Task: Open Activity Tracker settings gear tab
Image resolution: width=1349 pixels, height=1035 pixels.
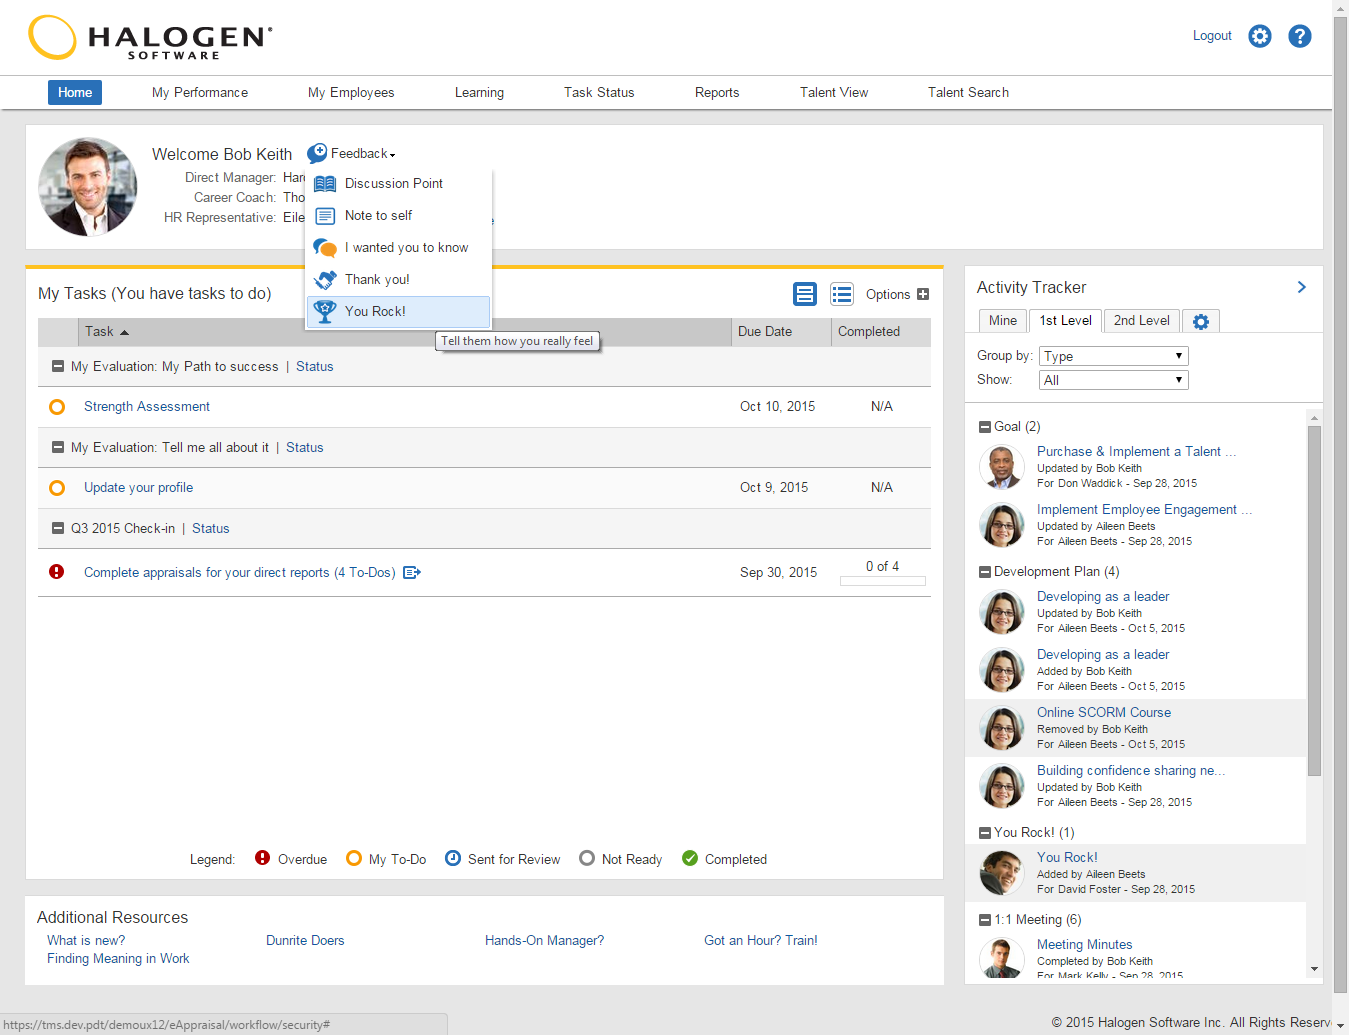Action: click(x=1201, y=321)
